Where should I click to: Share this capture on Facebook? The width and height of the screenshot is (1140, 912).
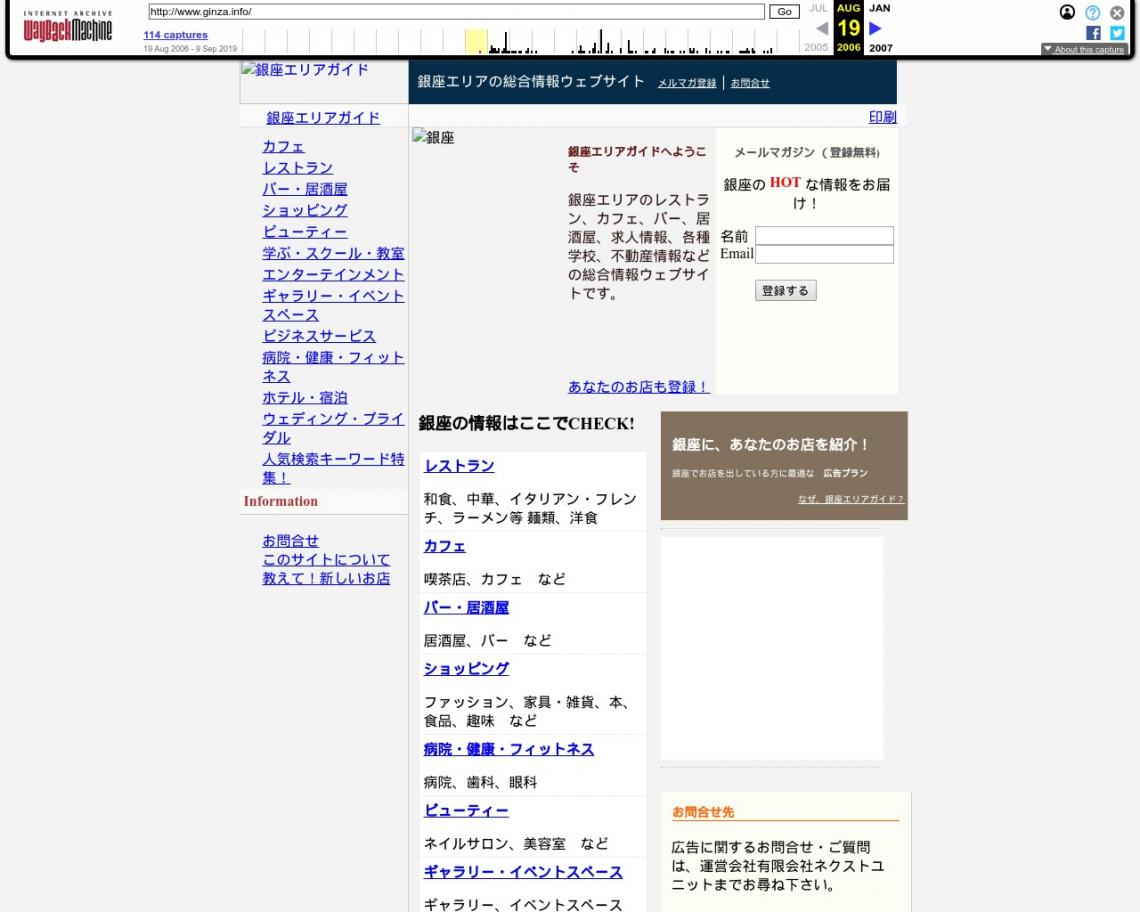[x=1093, y=33]
